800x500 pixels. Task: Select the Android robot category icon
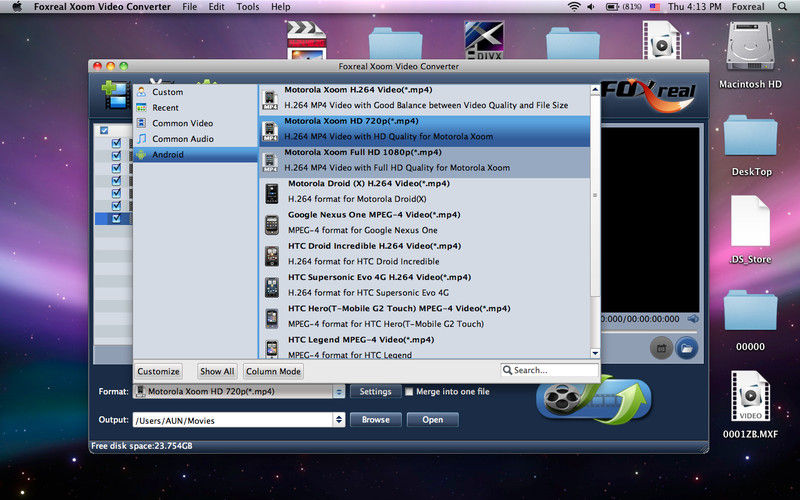142,155
